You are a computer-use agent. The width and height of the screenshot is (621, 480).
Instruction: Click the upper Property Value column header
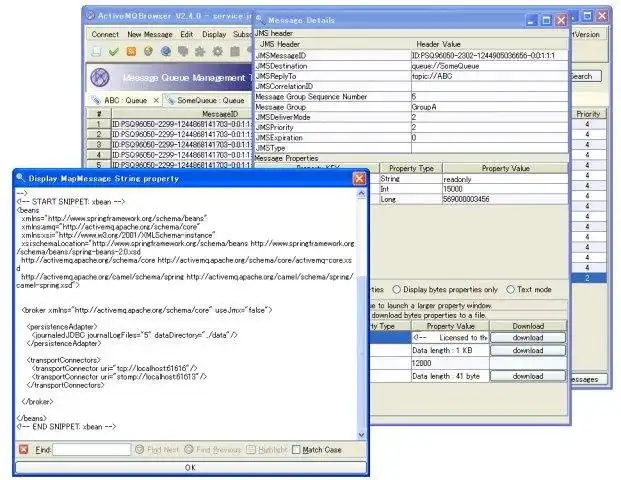point(505,168)
